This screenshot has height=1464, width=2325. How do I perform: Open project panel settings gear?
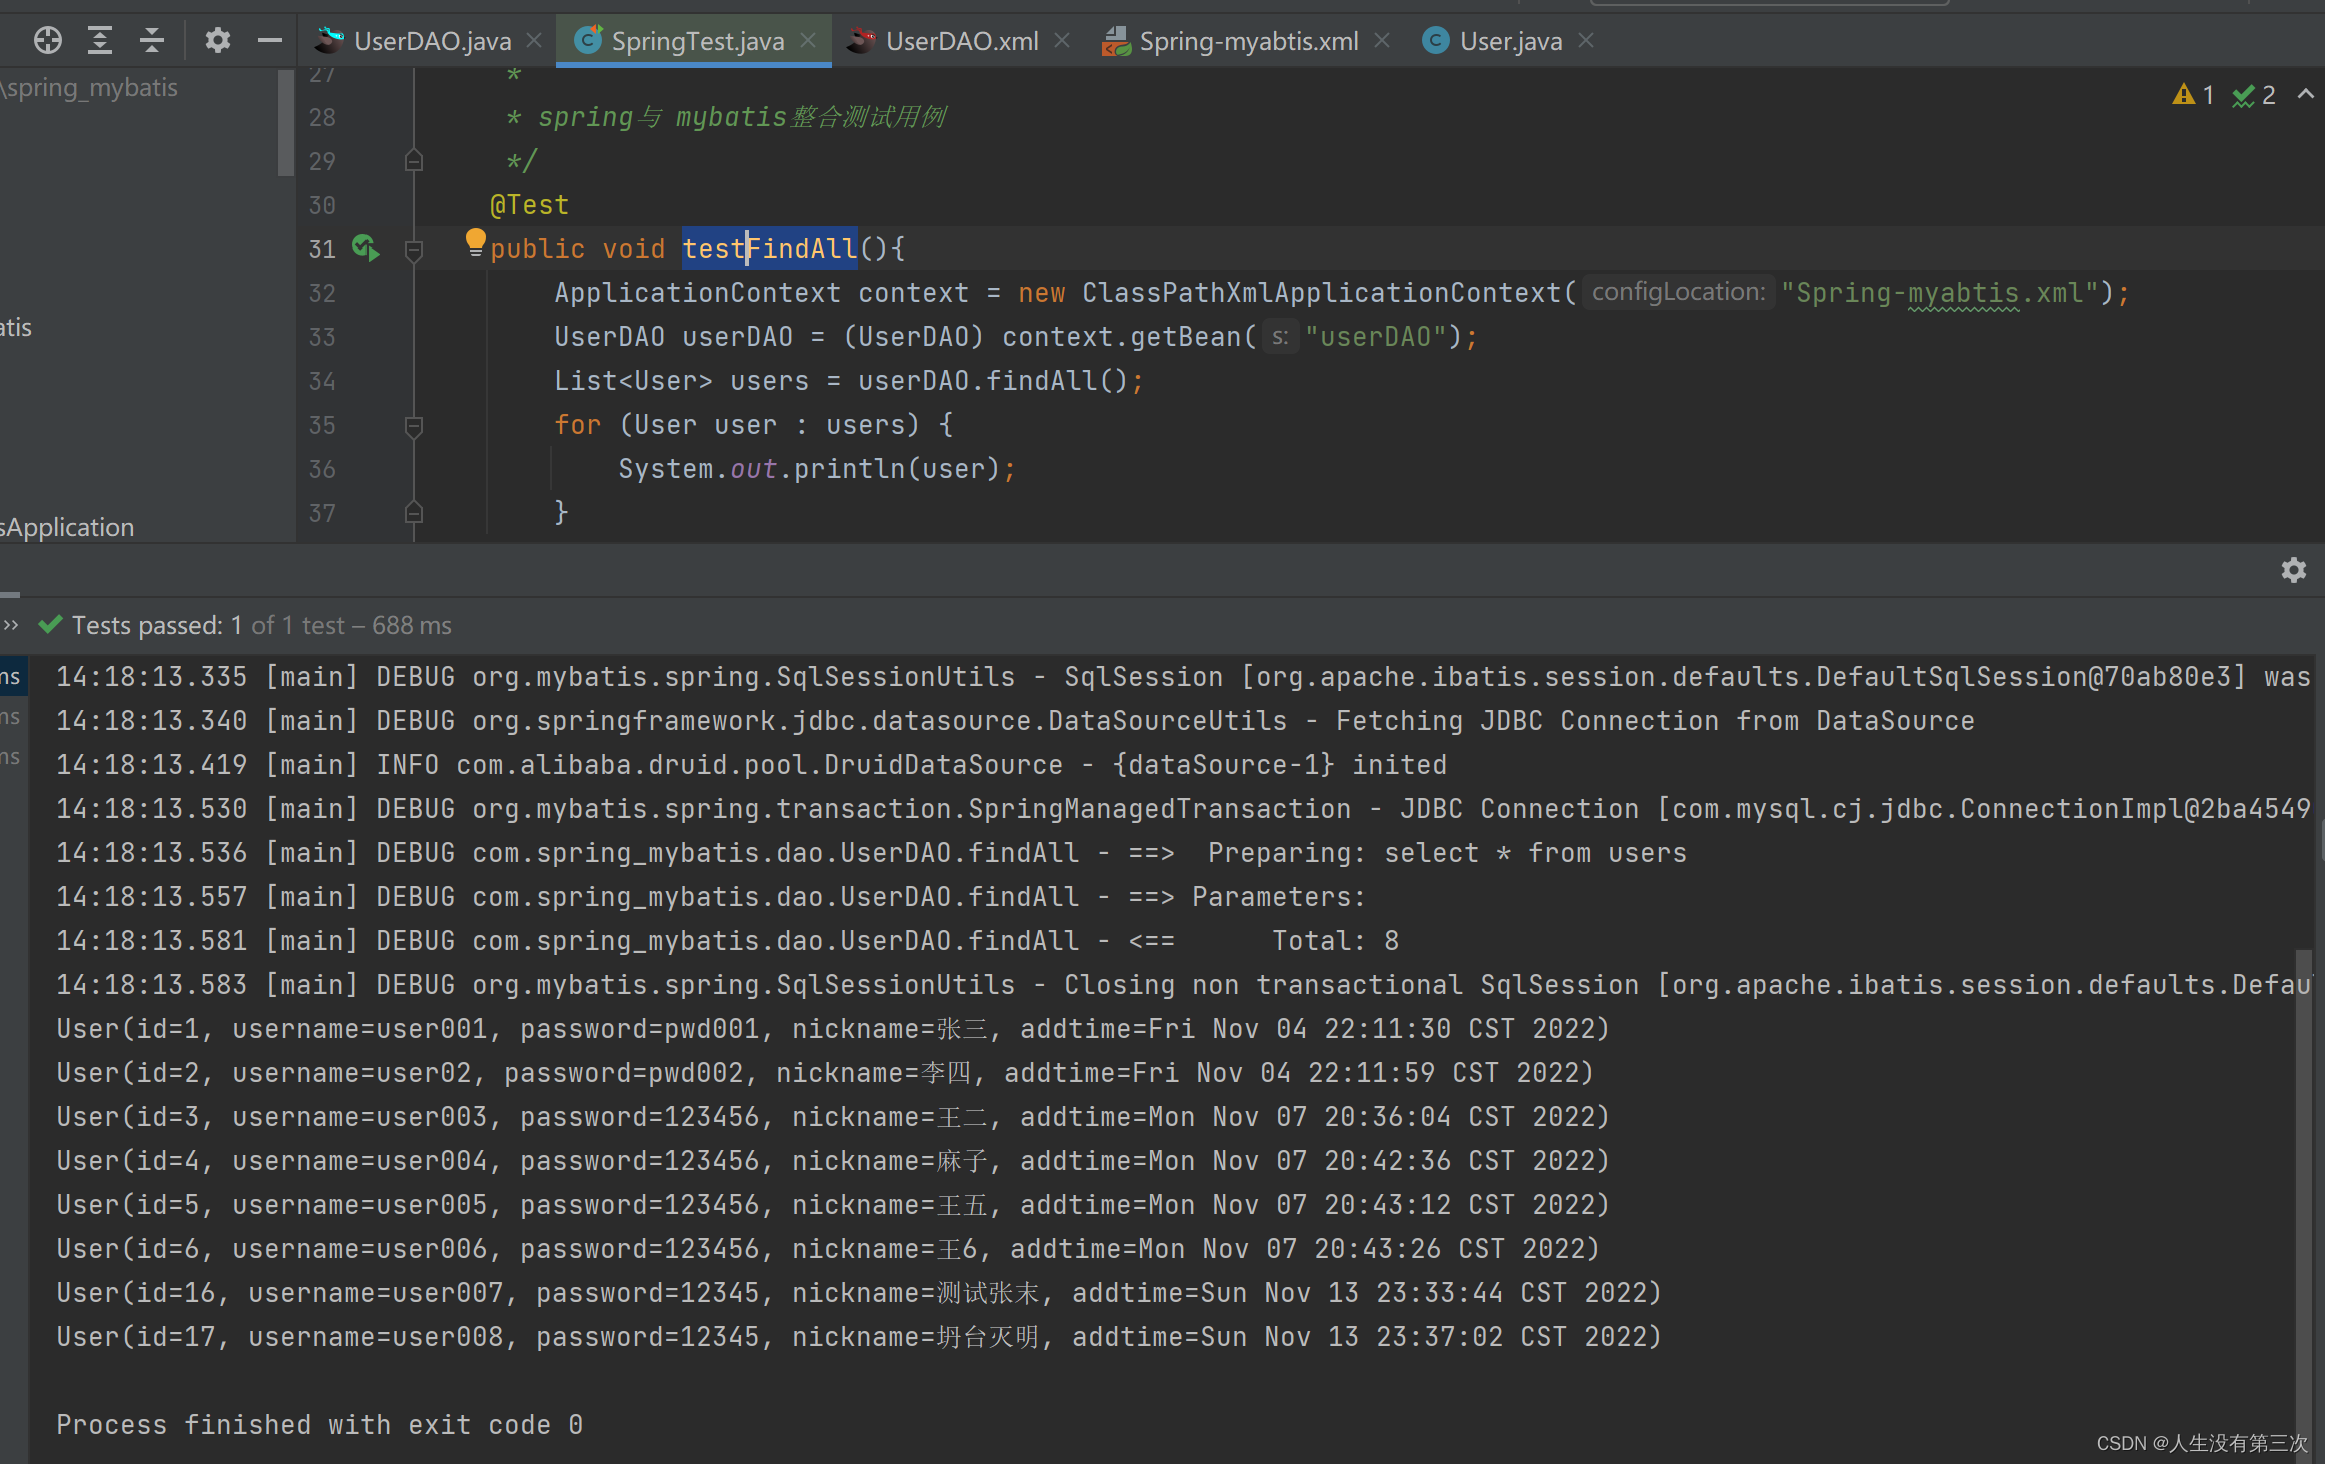217,41
